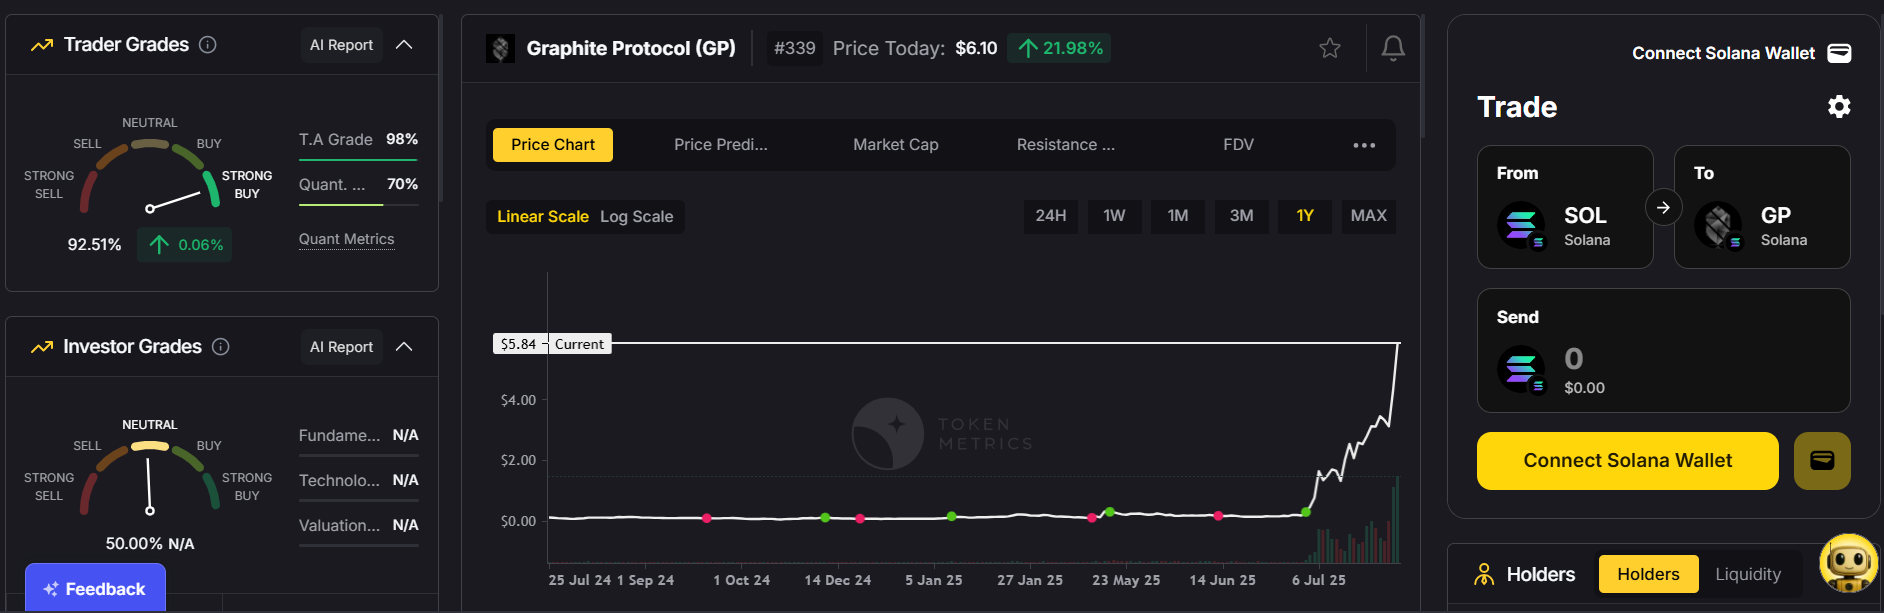1884x613 pixels.
Task: Open the robot chatbot assistant icon
Action: pyautogui.click(x=1848, y=564)
